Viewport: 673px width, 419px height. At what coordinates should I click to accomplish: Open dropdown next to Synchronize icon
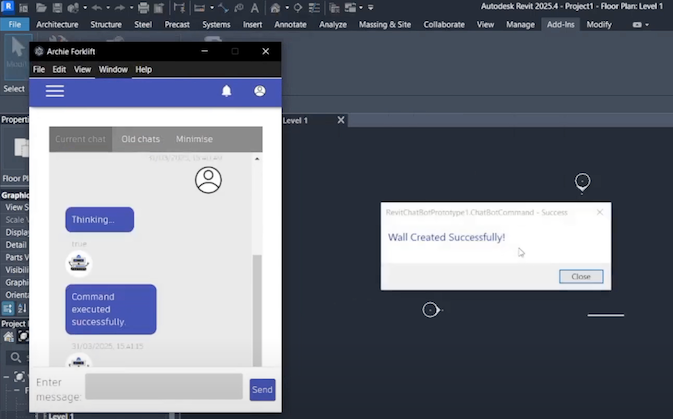pyautogui.click(x=85, y=8)
